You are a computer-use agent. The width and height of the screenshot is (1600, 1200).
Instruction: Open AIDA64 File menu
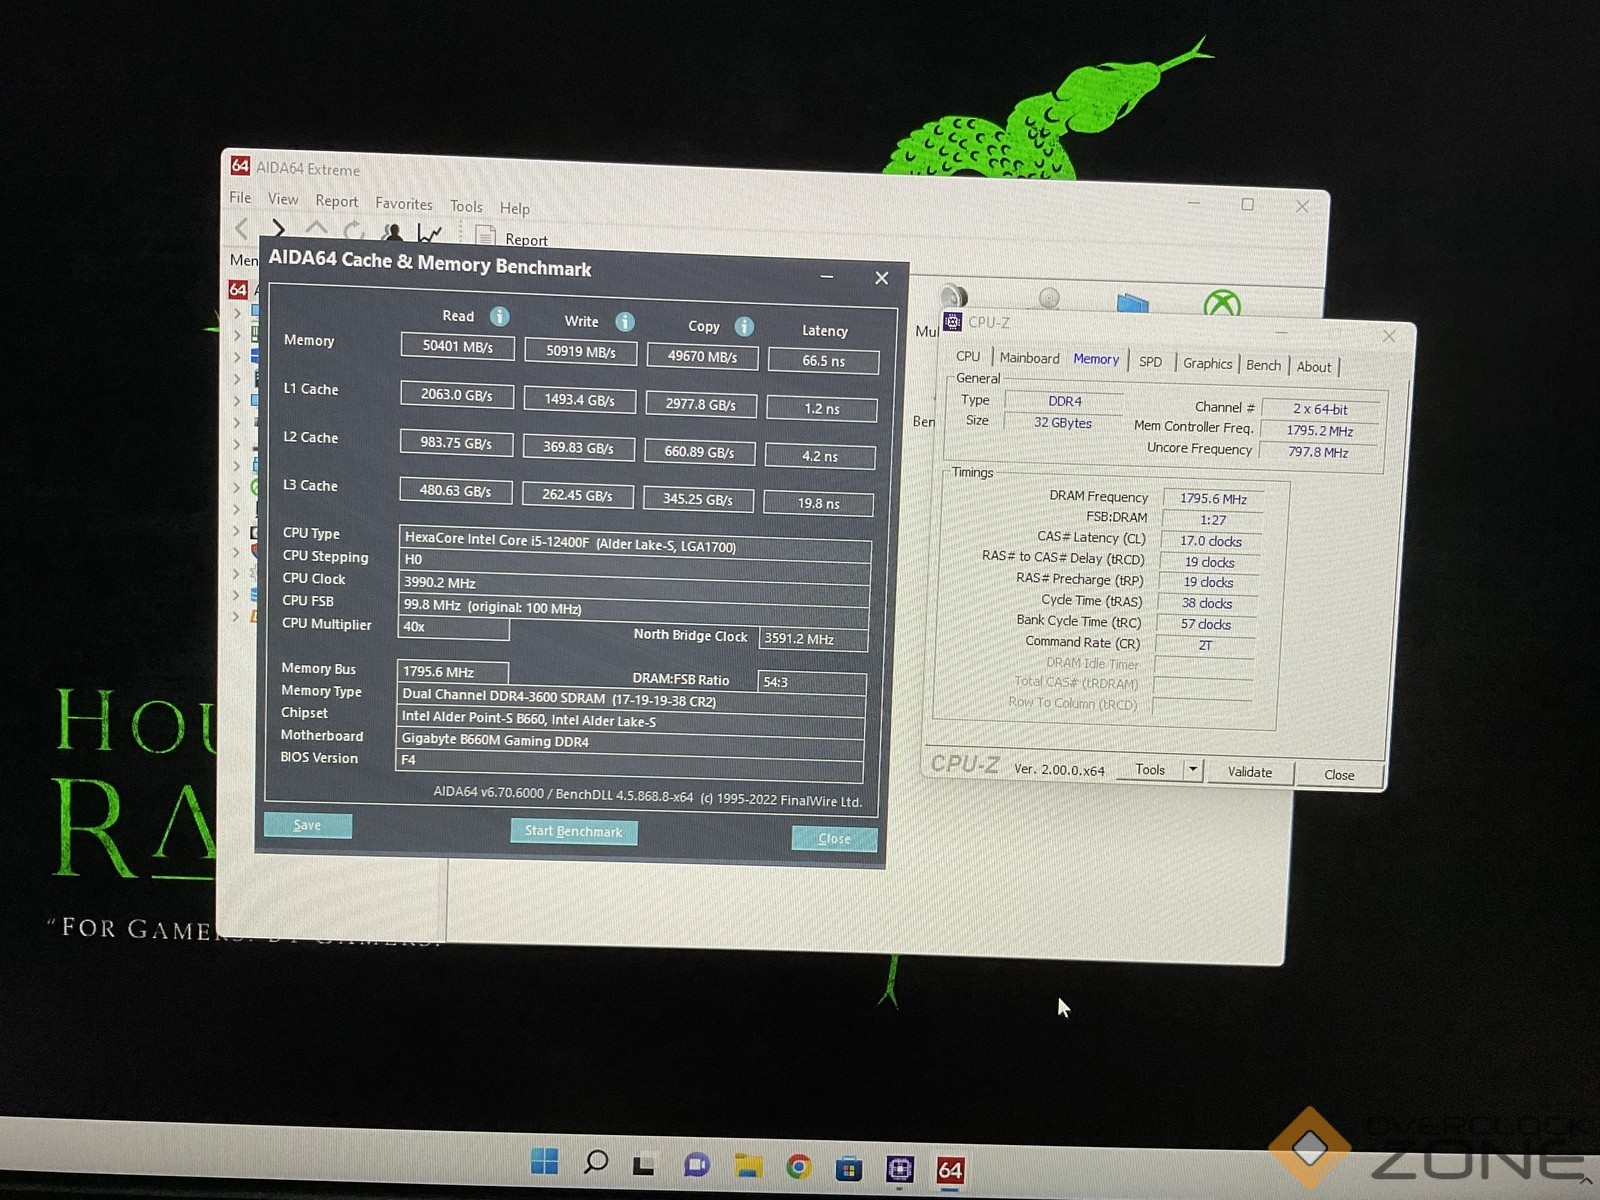[x=240, y=197]
